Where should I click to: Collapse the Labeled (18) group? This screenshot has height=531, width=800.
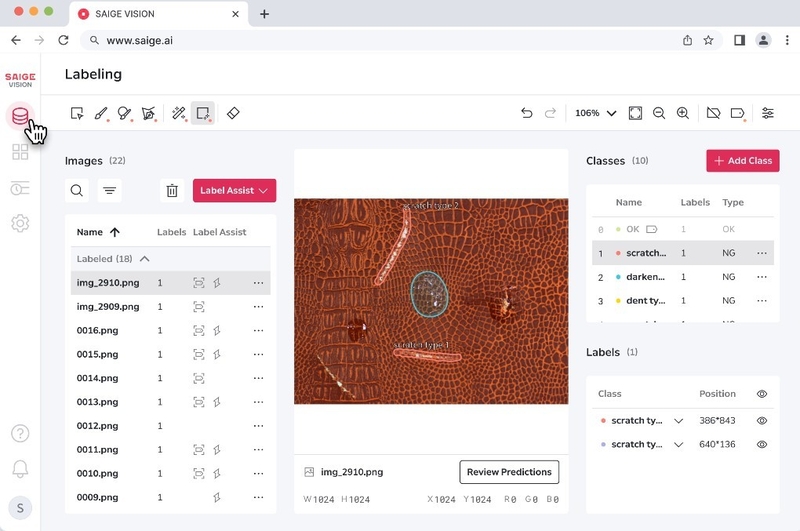[x=144, y=258]
